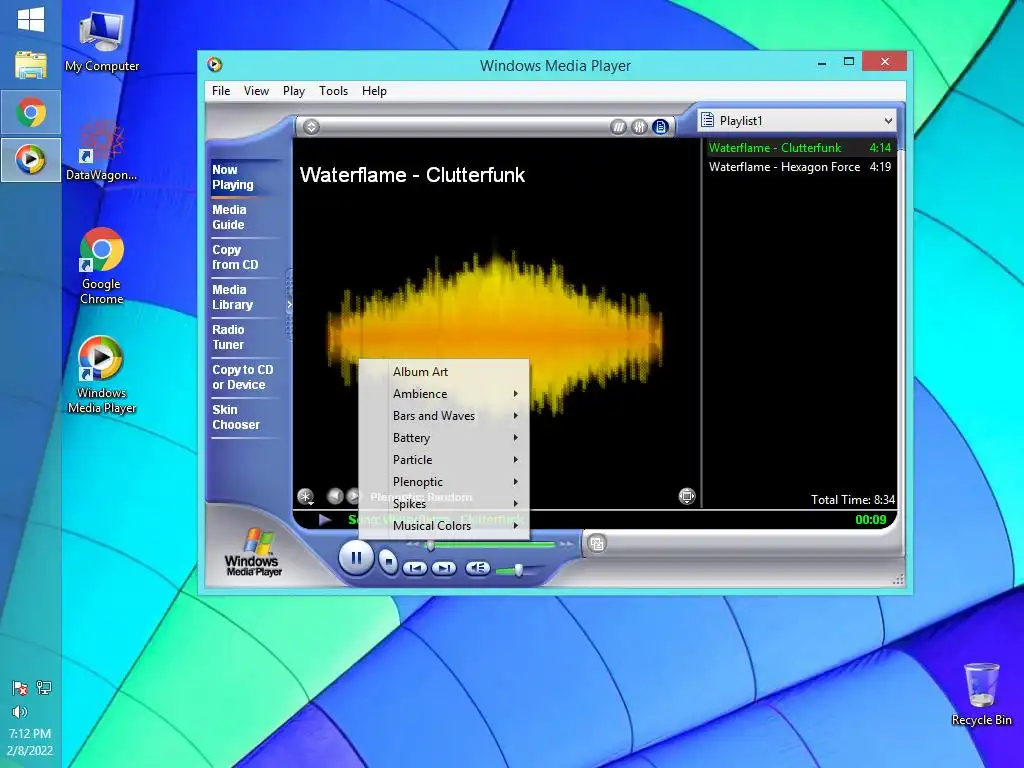
Task: Expand the Ambience submenu
Action: pos(444,394)
